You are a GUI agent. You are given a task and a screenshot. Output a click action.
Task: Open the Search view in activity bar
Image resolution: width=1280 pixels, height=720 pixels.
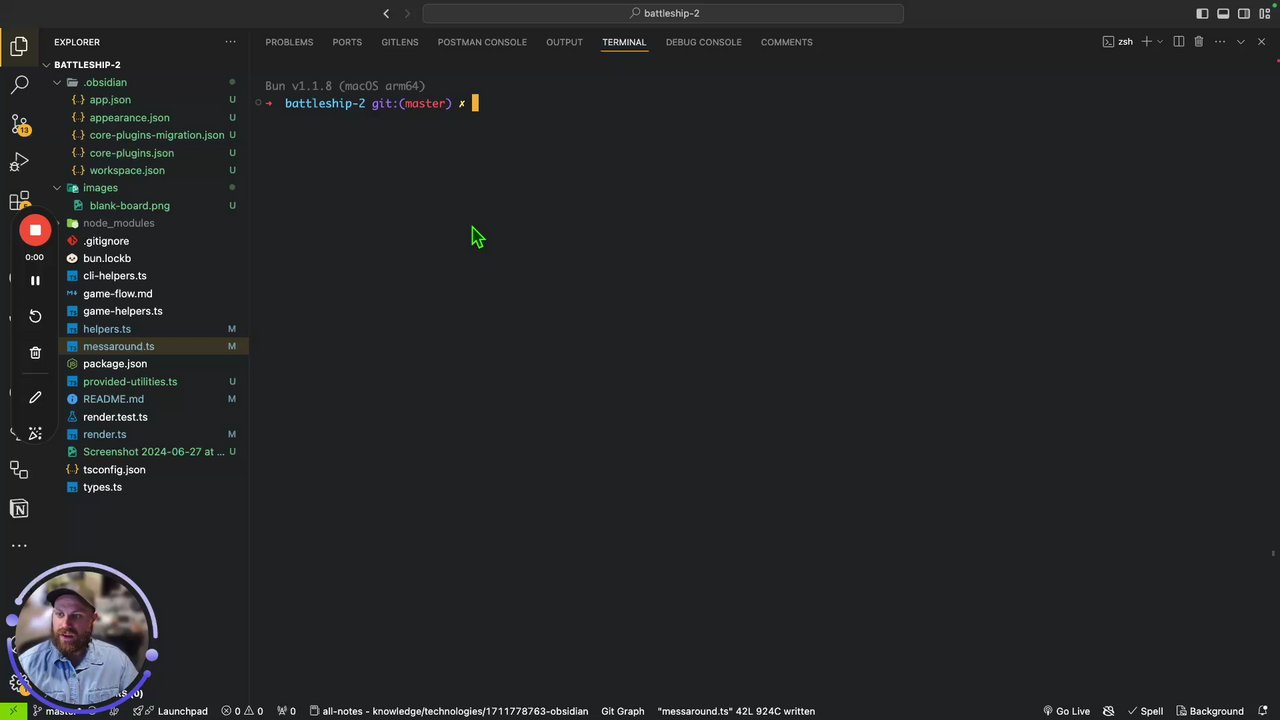point(19,84)
